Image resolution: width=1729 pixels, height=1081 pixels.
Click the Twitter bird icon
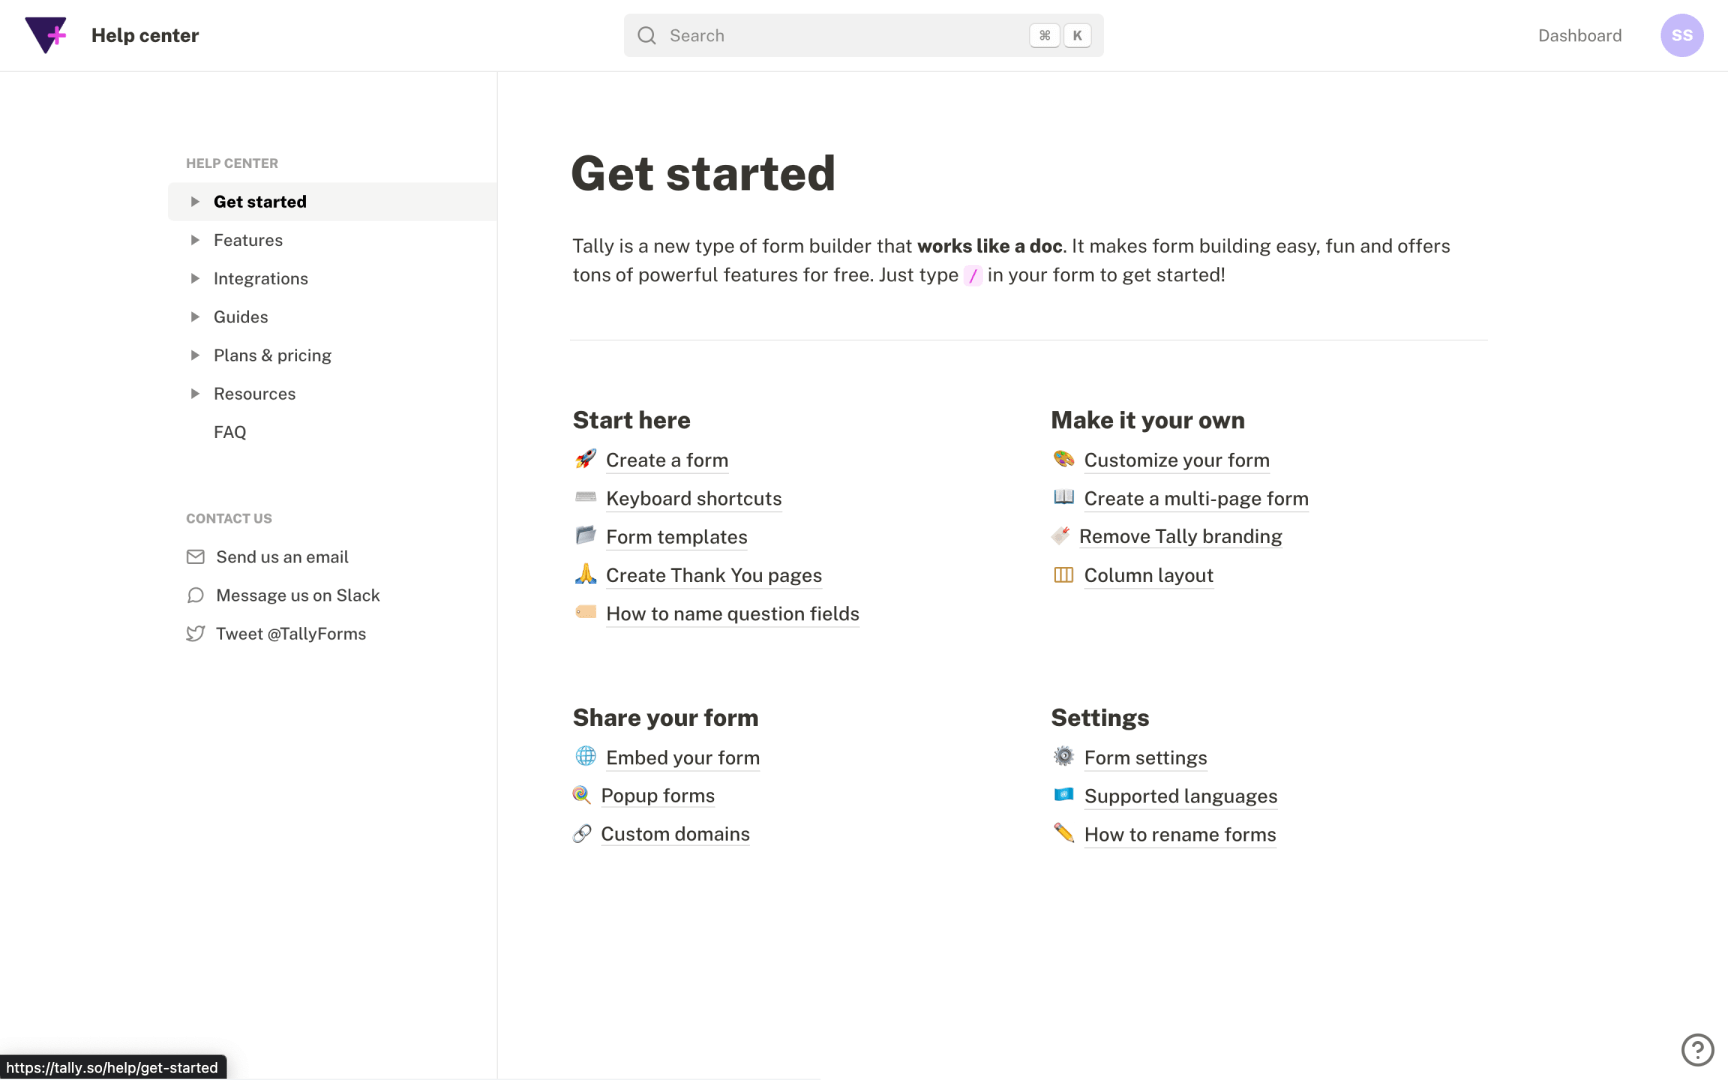tap(195, 634)
